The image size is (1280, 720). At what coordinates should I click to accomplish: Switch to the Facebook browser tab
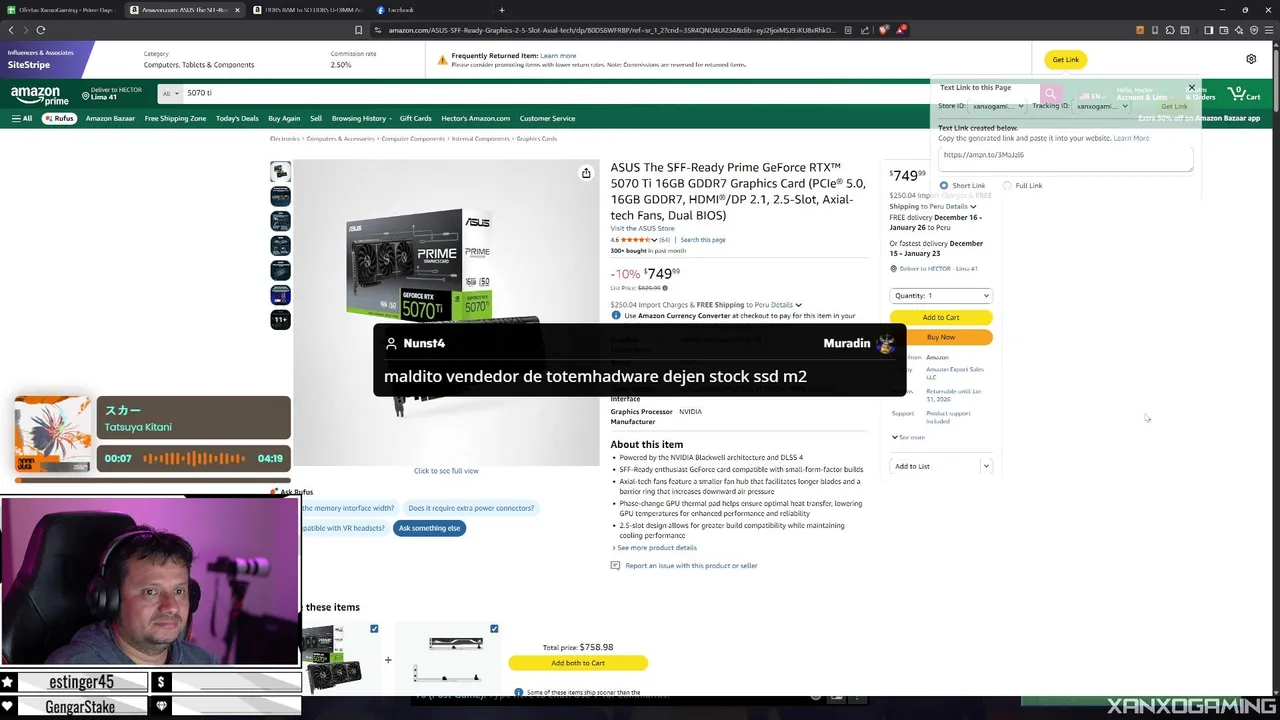401,10
